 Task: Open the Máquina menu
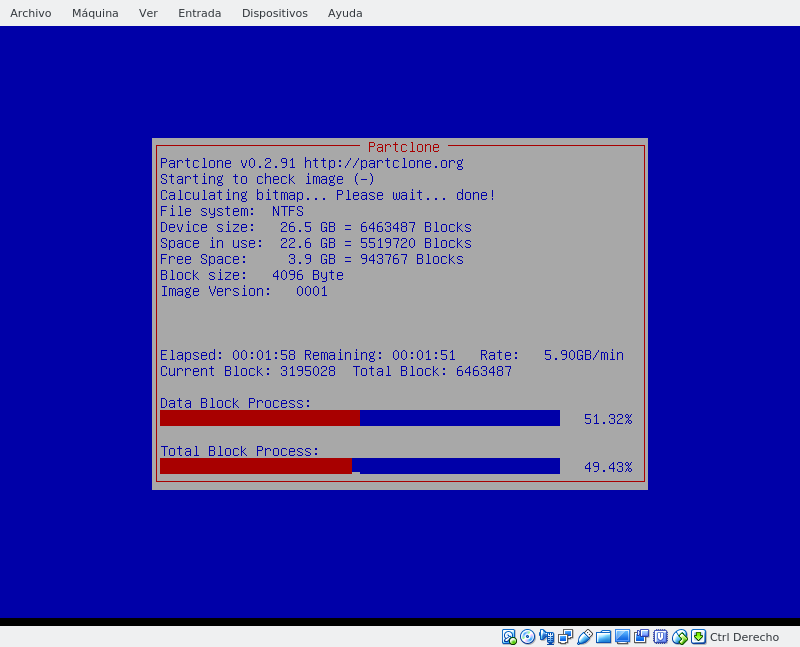(x=95, y=13)
